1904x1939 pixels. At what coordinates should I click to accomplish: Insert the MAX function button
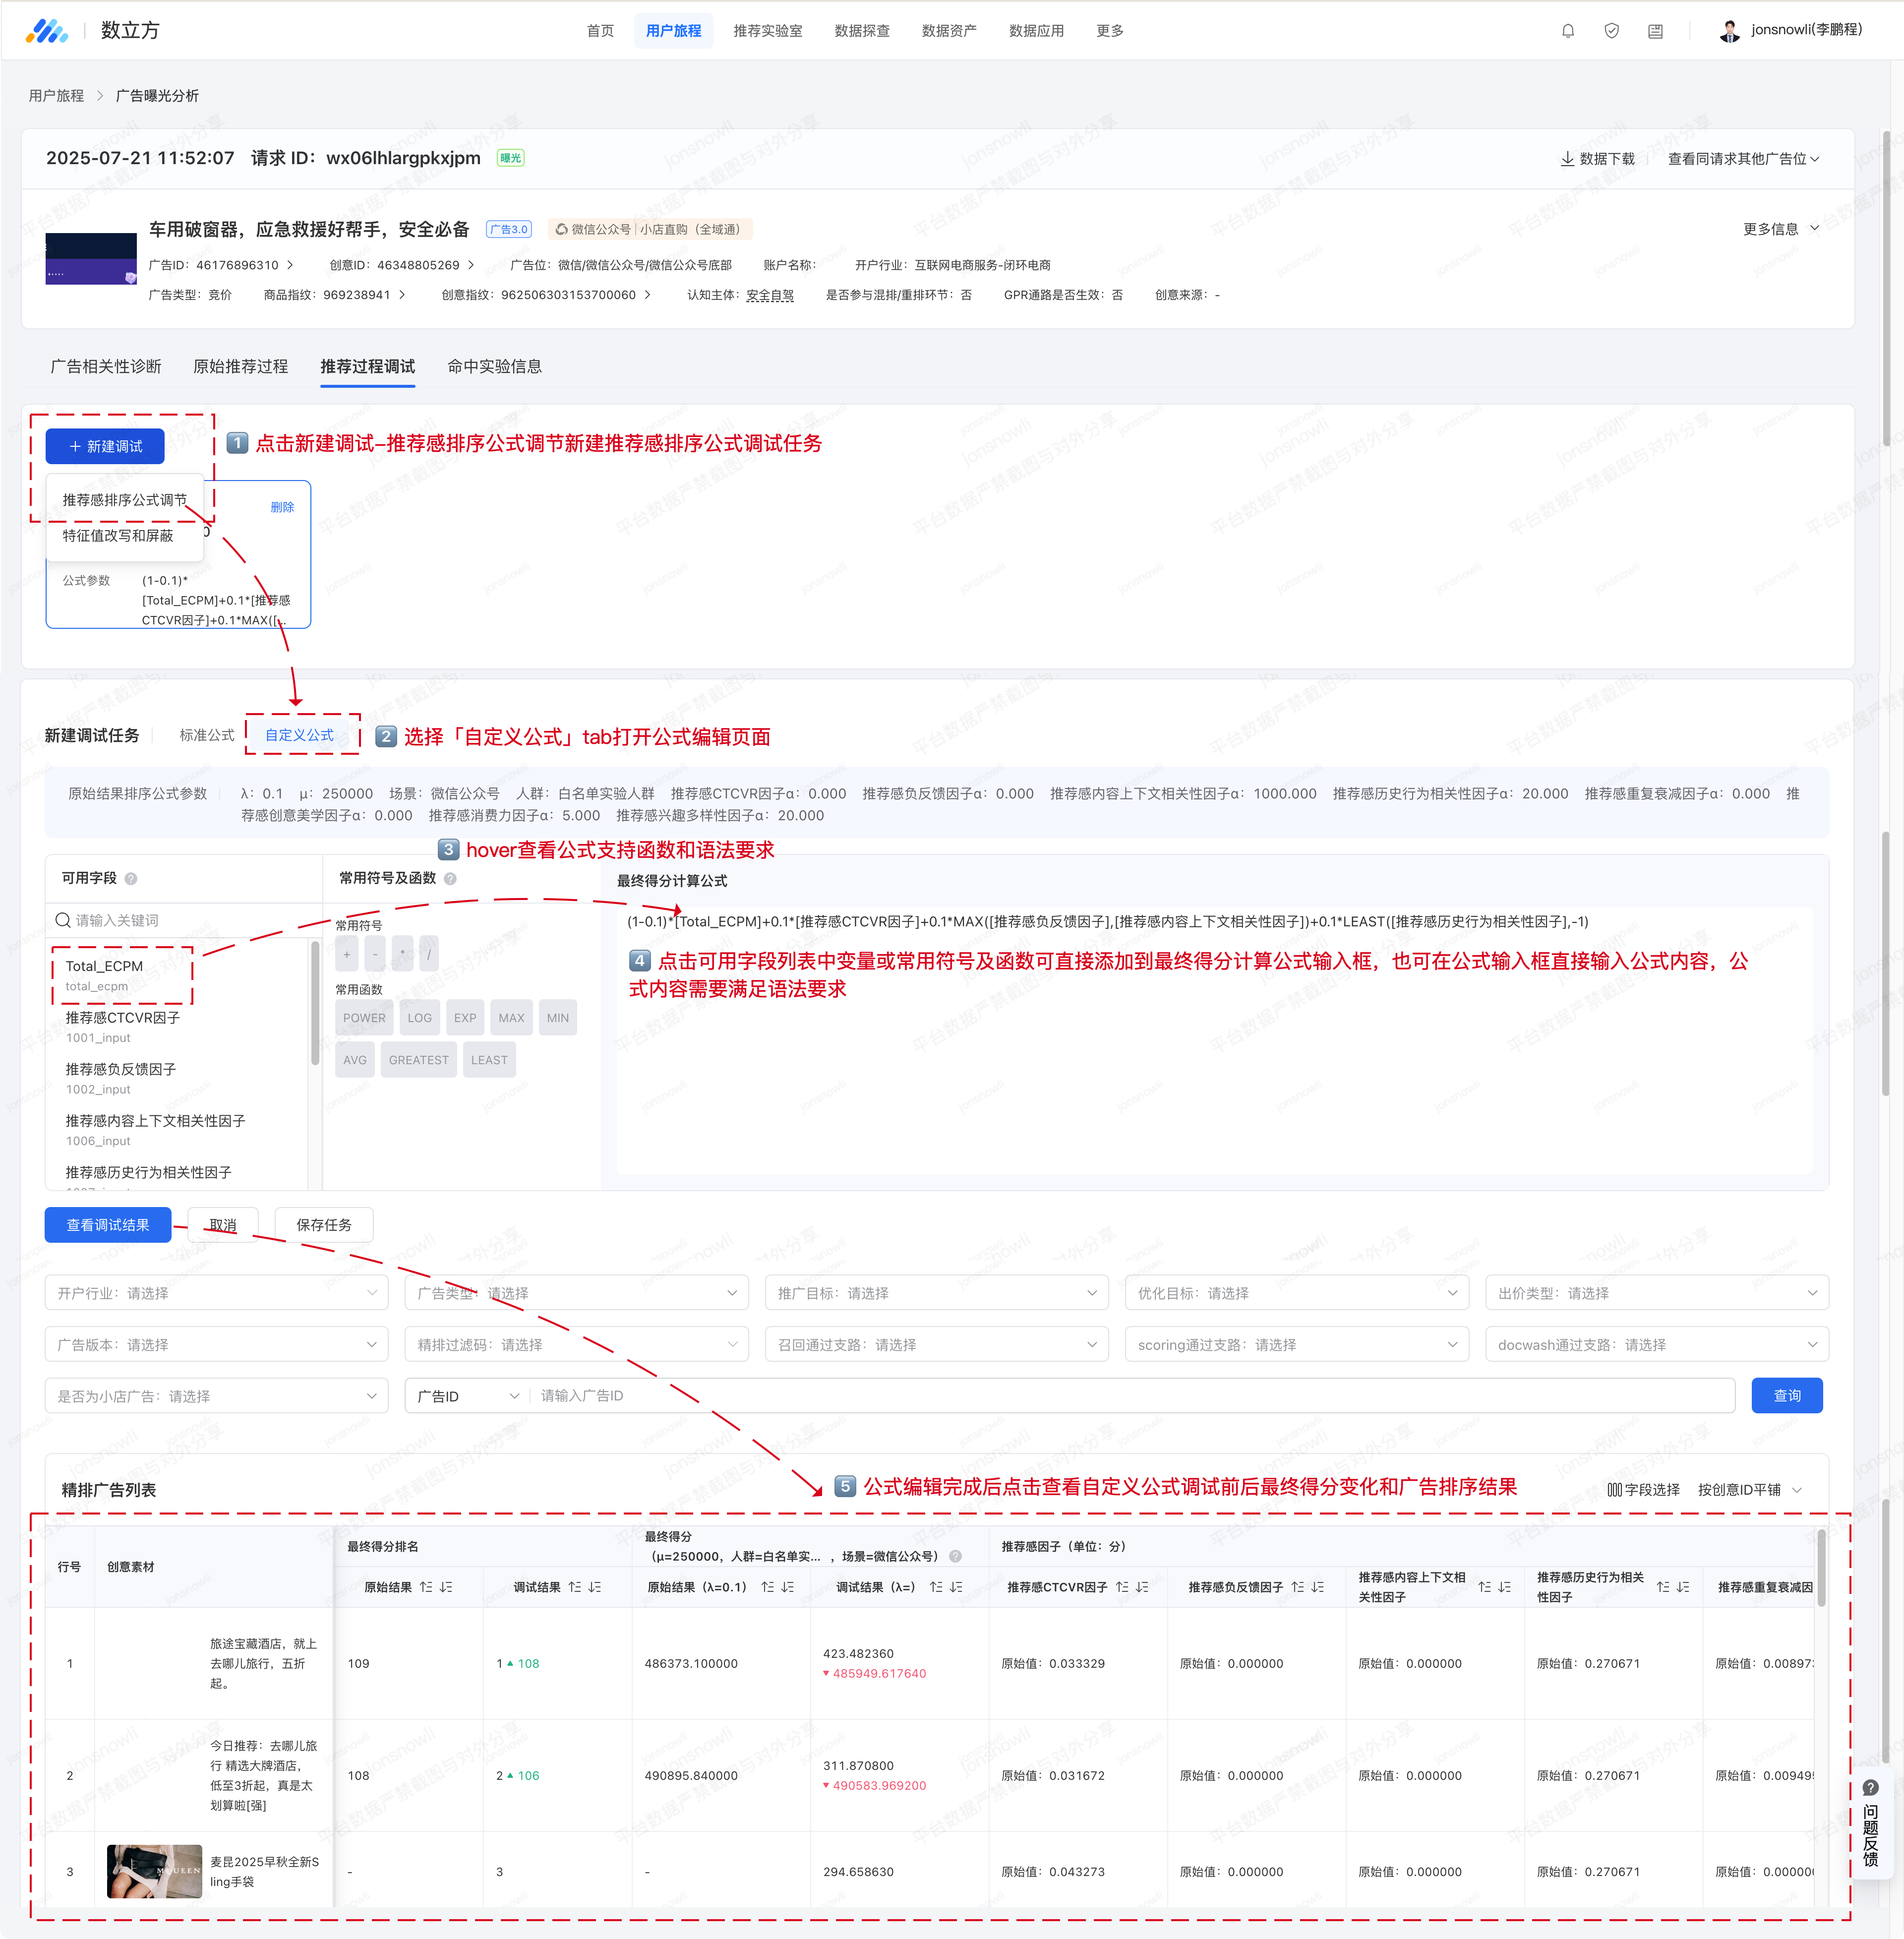(x=511, y=1018)
